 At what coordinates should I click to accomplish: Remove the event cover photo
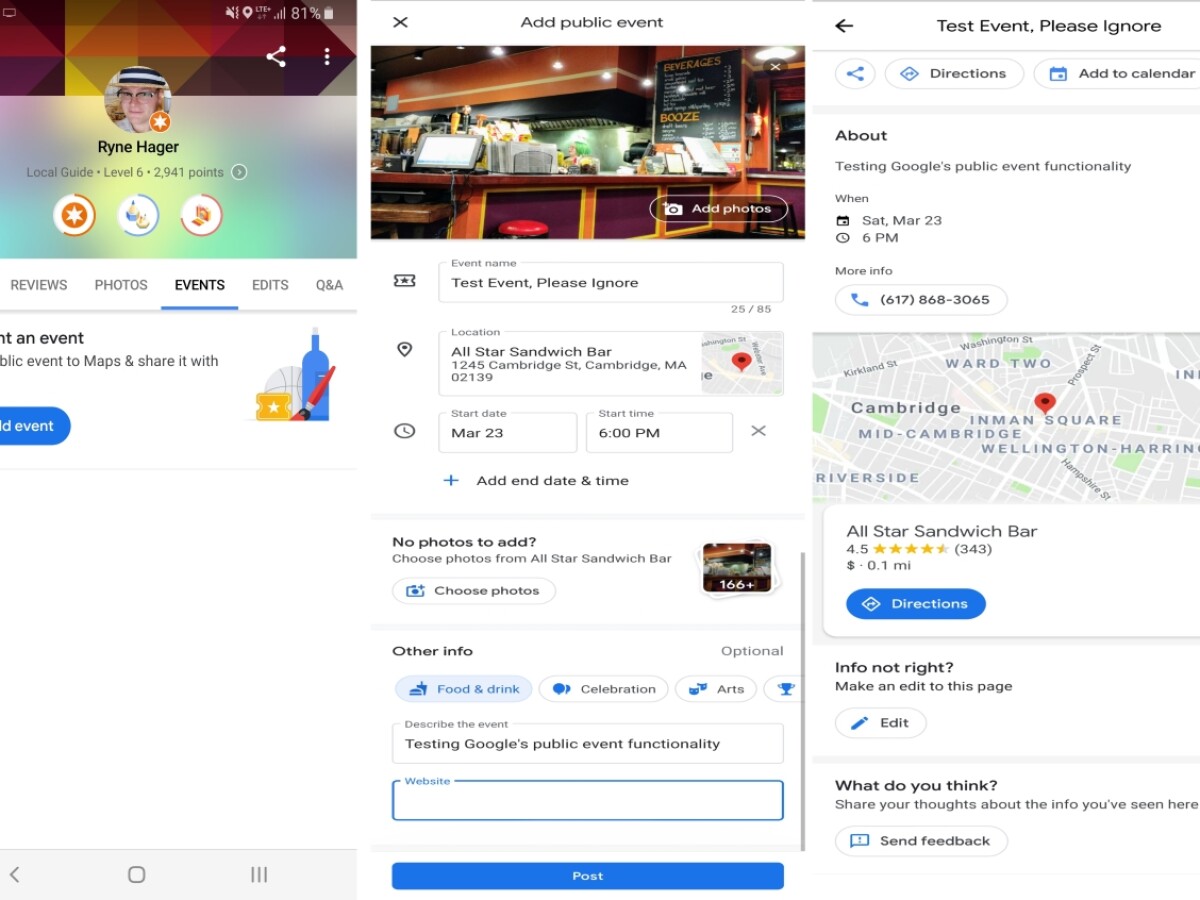[775, 66]
